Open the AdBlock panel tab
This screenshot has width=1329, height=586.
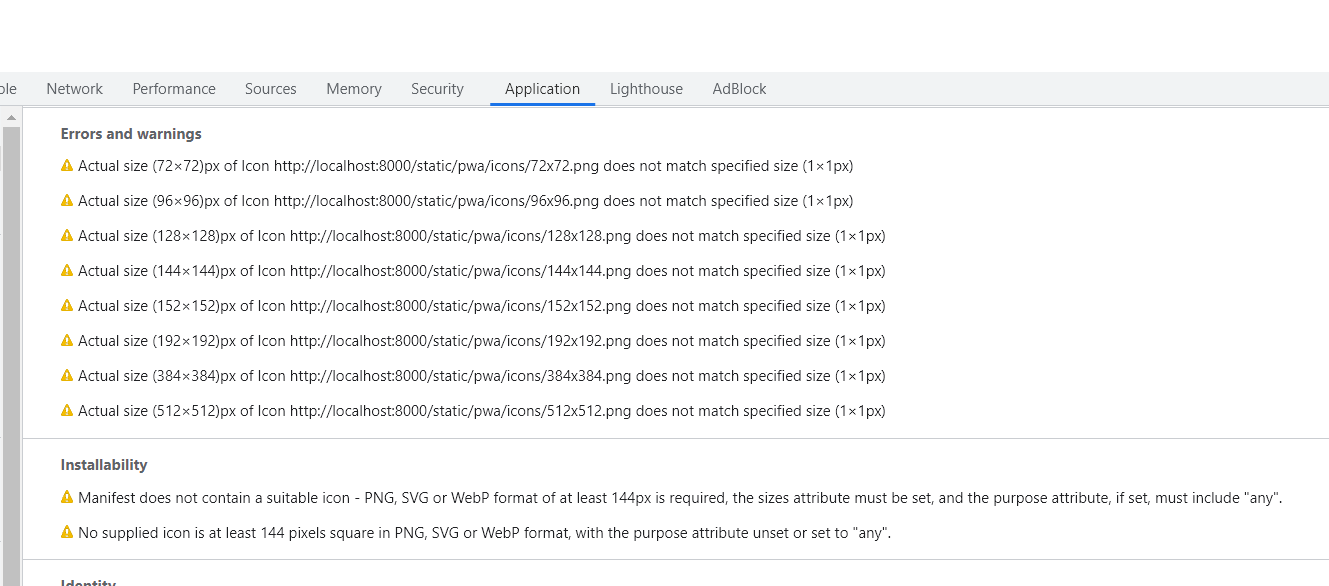739,89
